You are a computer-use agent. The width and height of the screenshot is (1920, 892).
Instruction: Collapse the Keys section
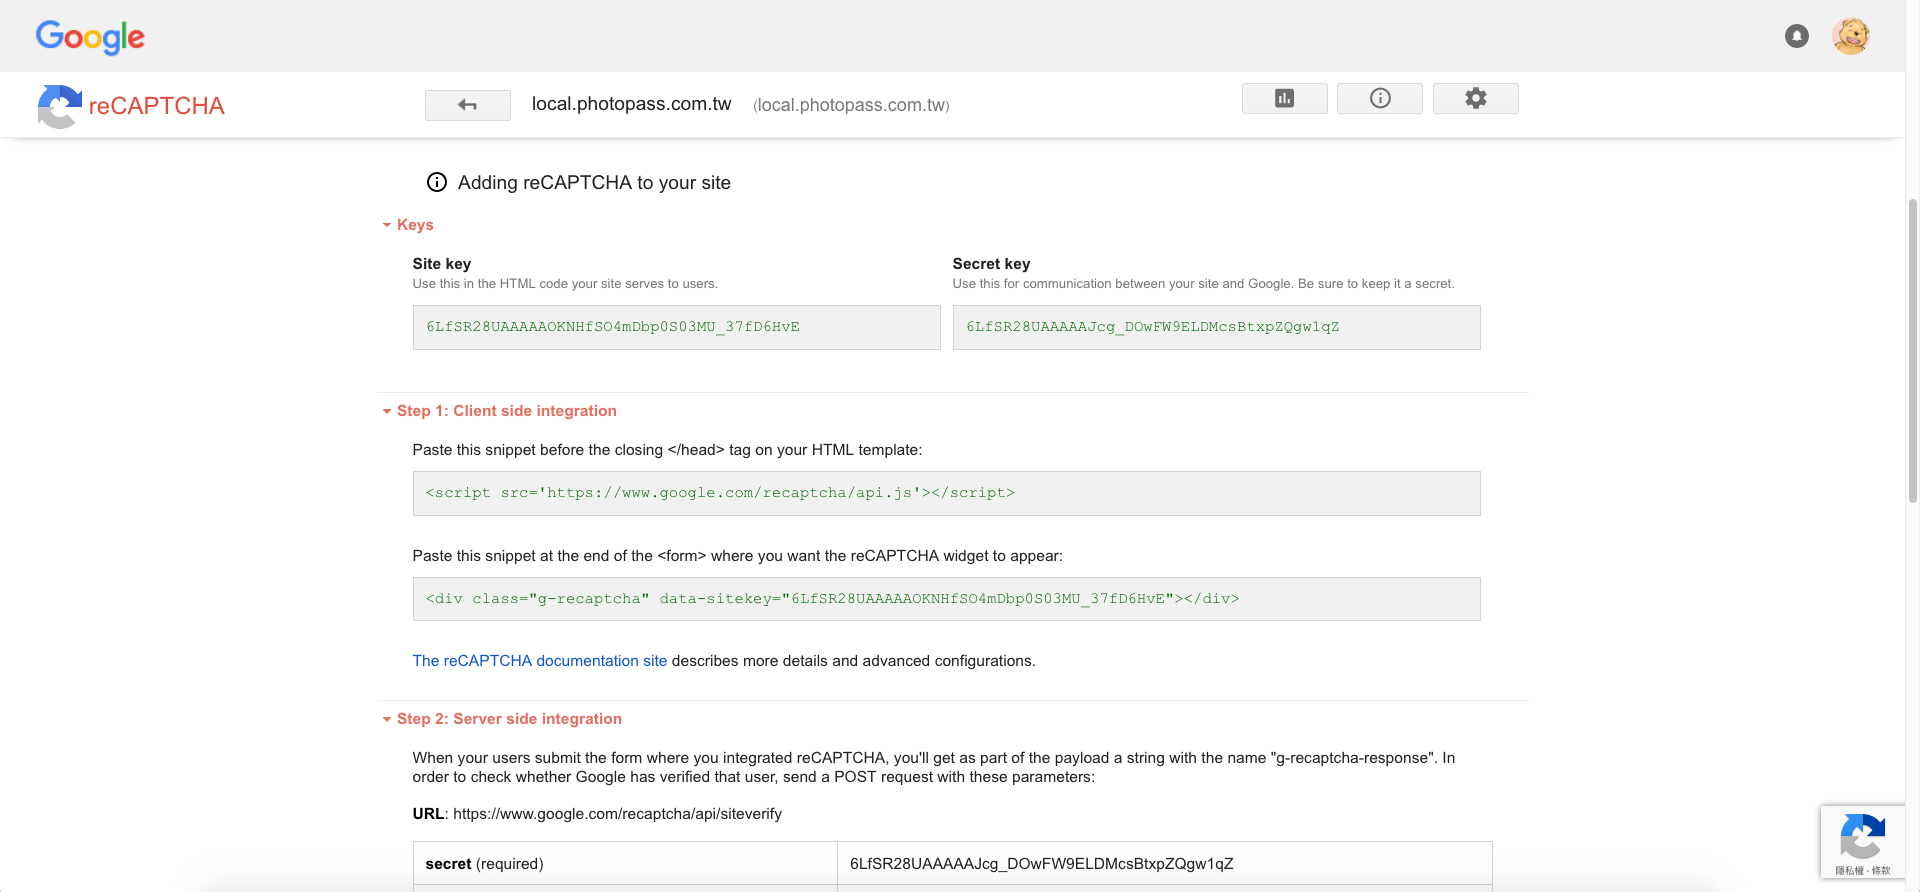coord(408,225)
